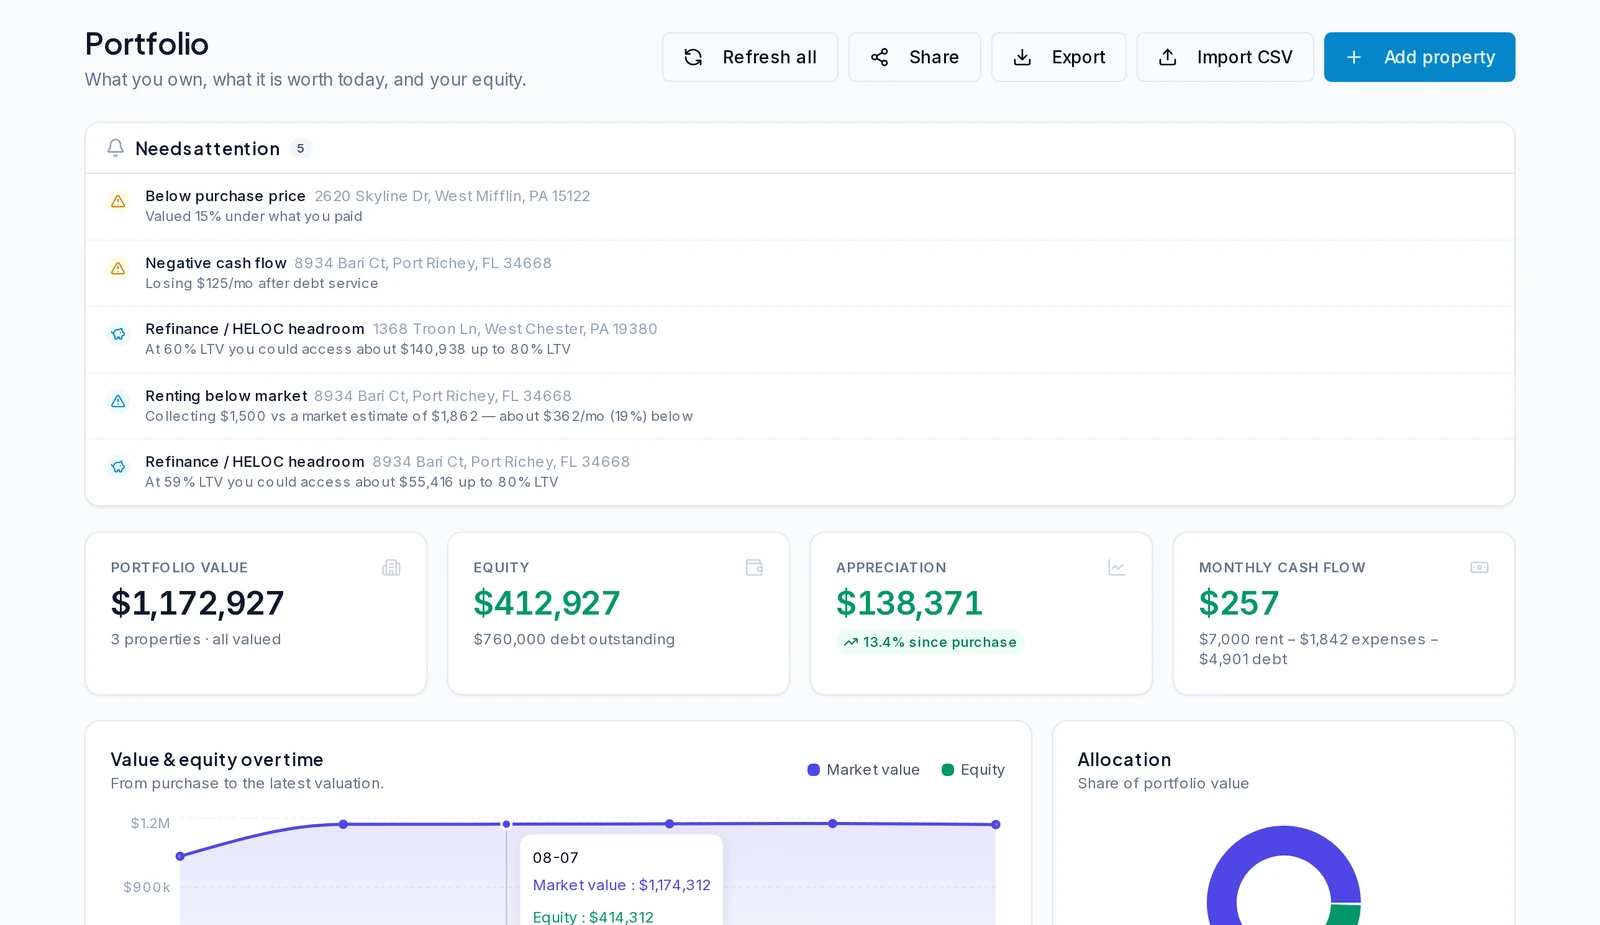Image resolution: width=1600 pixels, height=925 pixels.
Task: Export the portfolio data
Action: click(1058, 57)
